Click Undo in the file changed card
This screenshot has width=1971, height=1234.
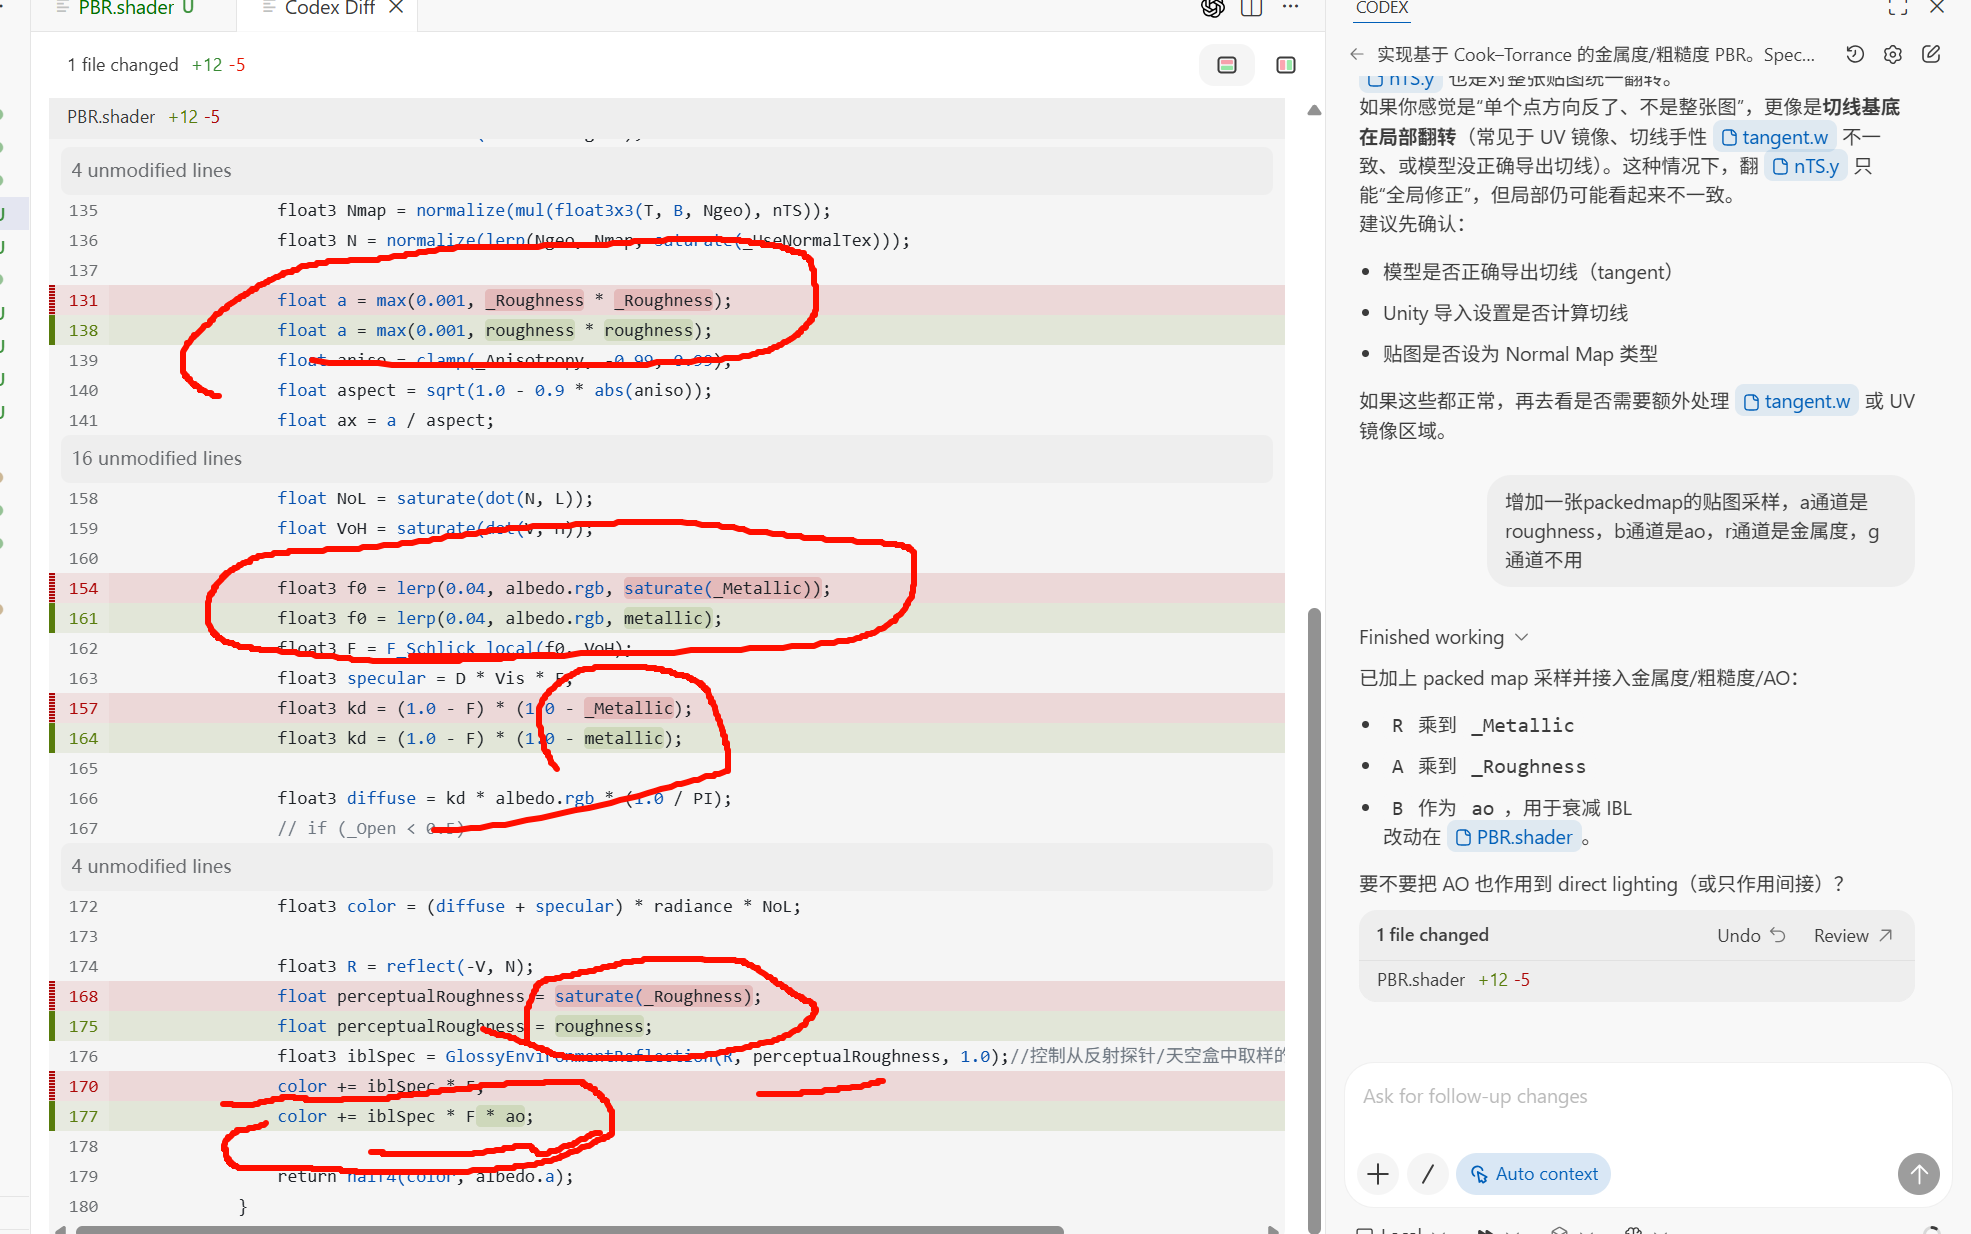click(x=1751, y=935)
